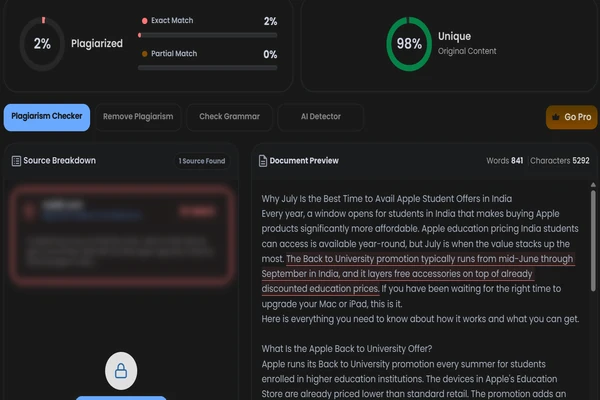The image size is (600, 400).
Task: Click the scrollbar up arrow
Action: tap(593, 185)
